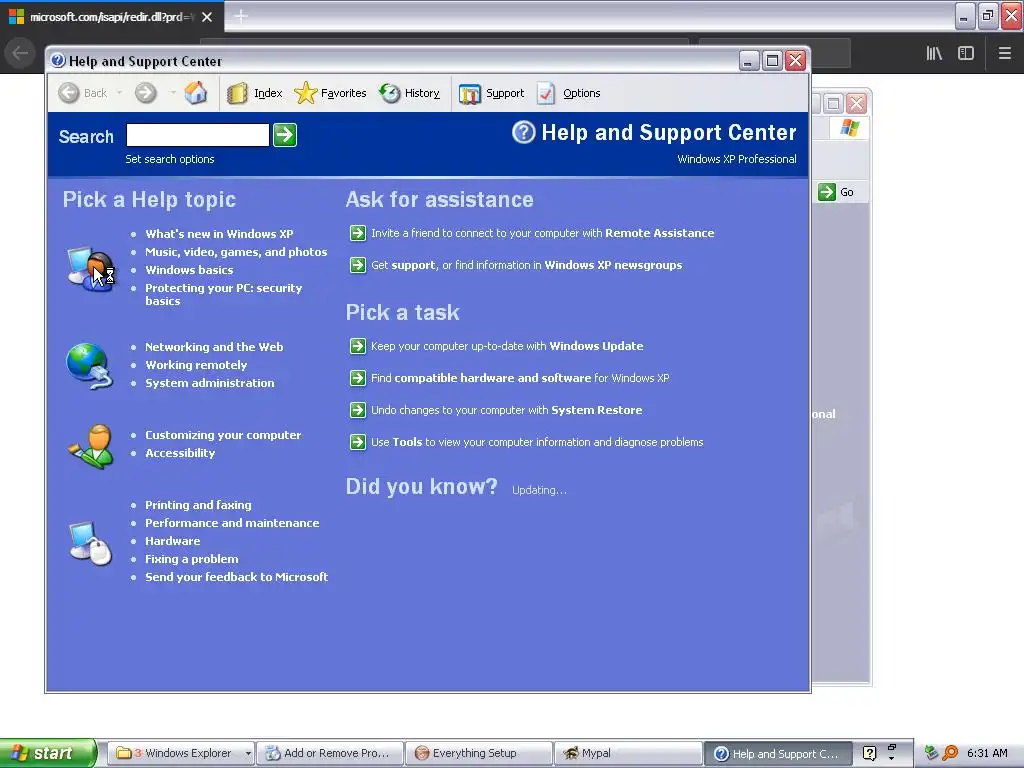Image resolution: width=1024 pixels, height=768 pixels.
Task: Expand the Forward button history dropdown arrow
Action: (173, 93)
